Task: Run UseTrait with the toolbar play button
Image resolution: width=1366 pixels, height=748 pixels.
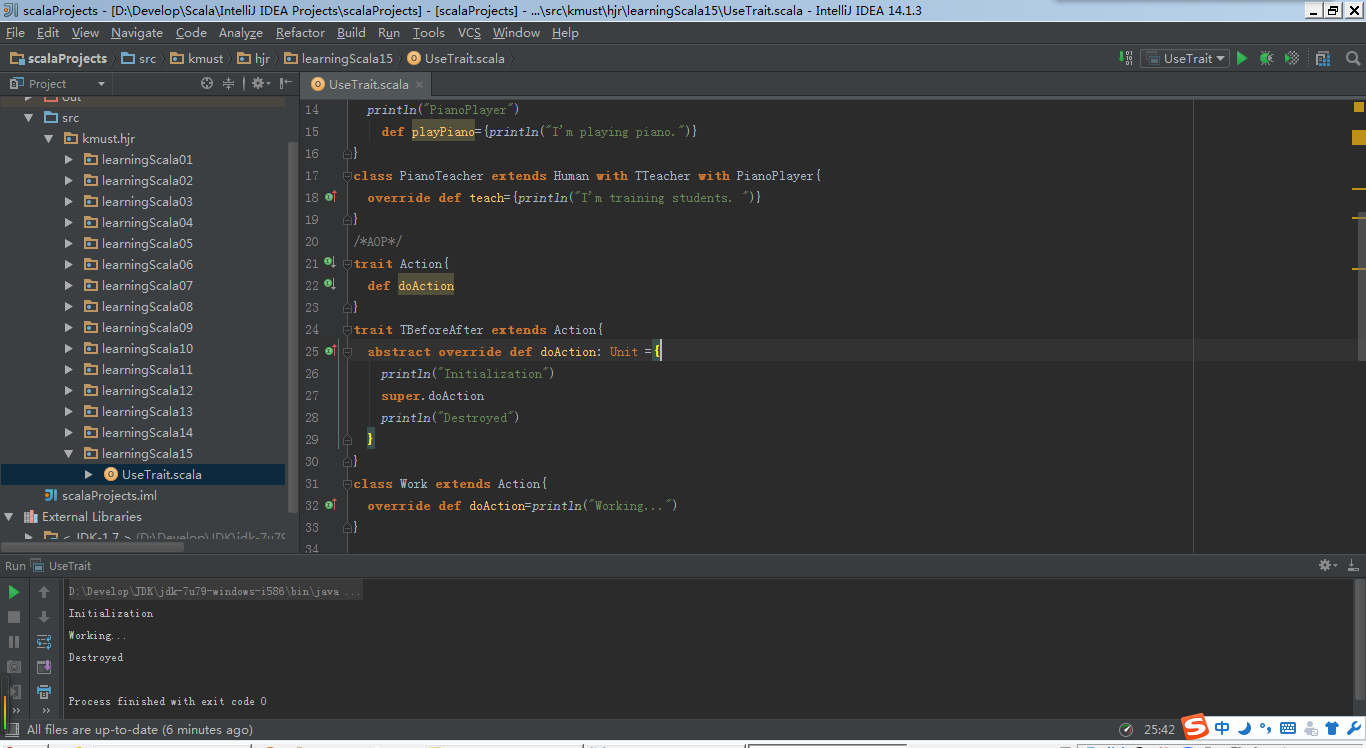Action: [x=1242, y=59]
